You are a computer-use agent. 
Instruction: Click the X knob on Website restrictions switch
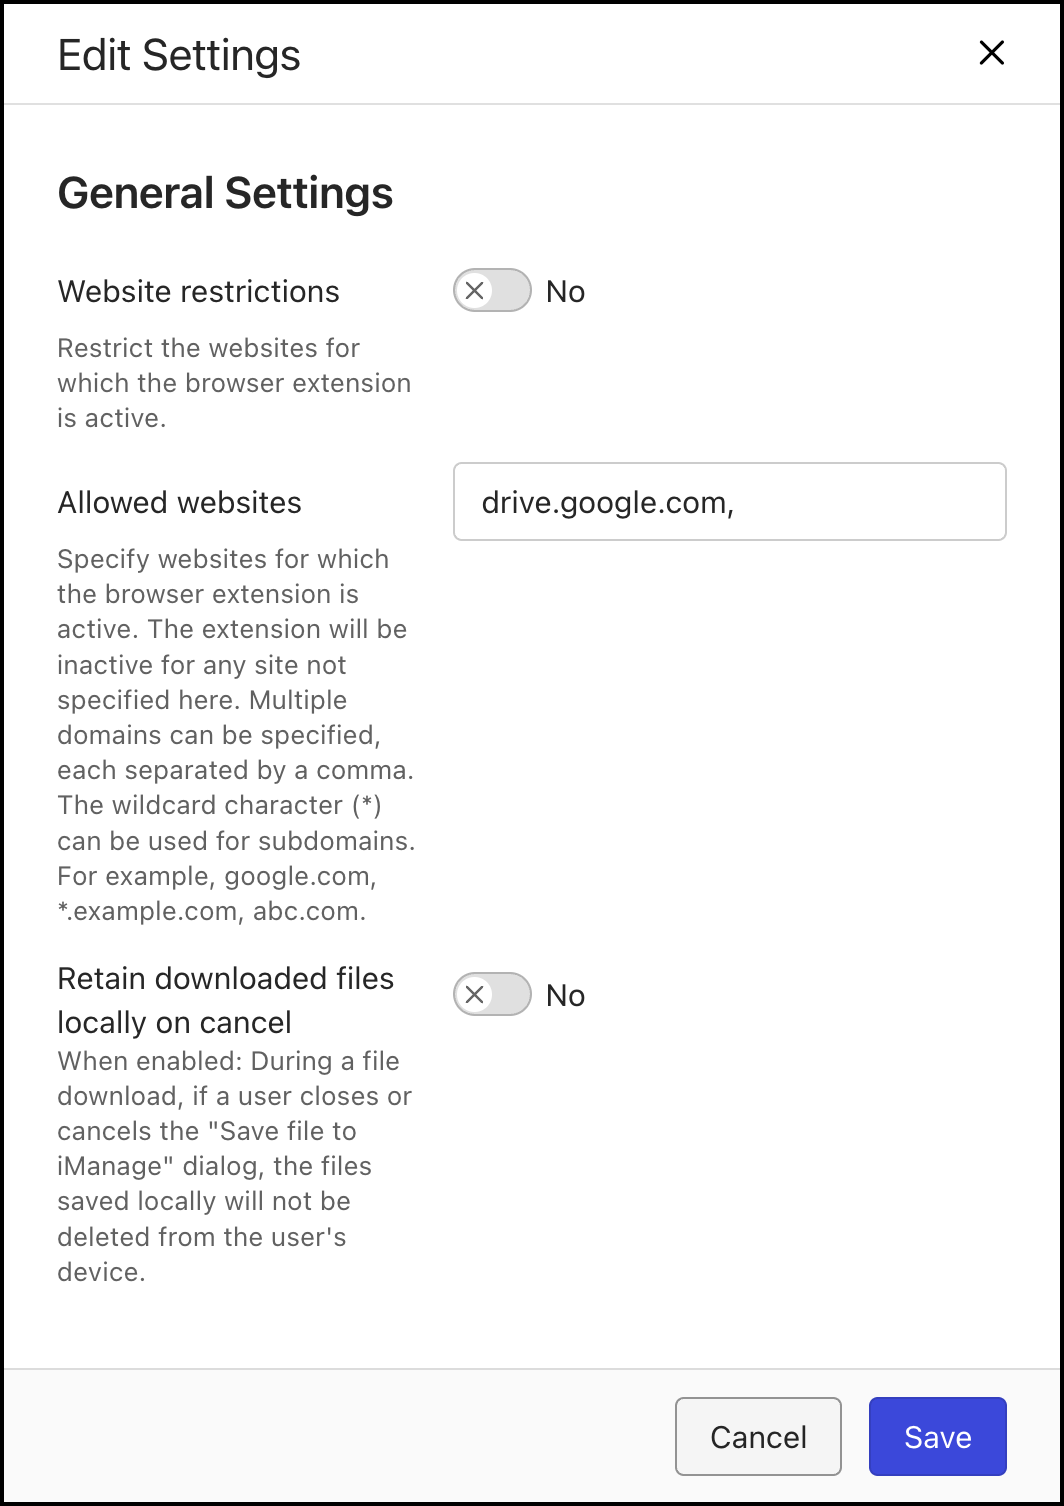point(475,291)
